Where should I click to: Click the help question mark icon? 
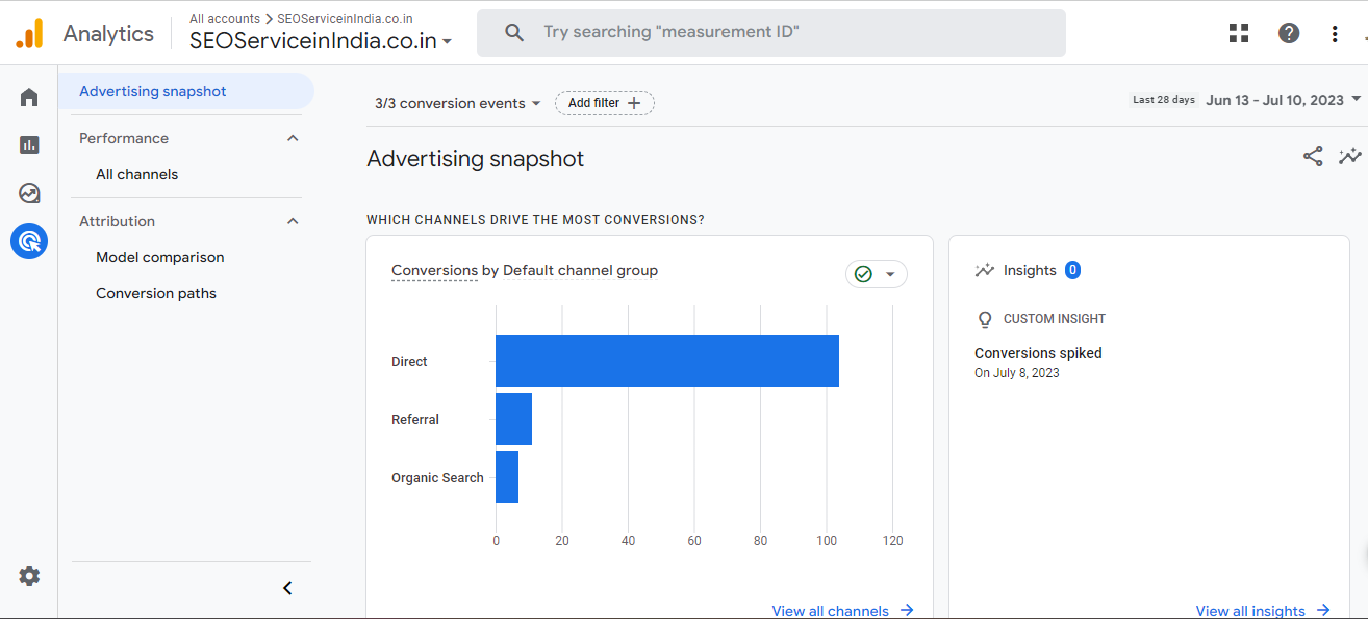[x=1289, y=33]
